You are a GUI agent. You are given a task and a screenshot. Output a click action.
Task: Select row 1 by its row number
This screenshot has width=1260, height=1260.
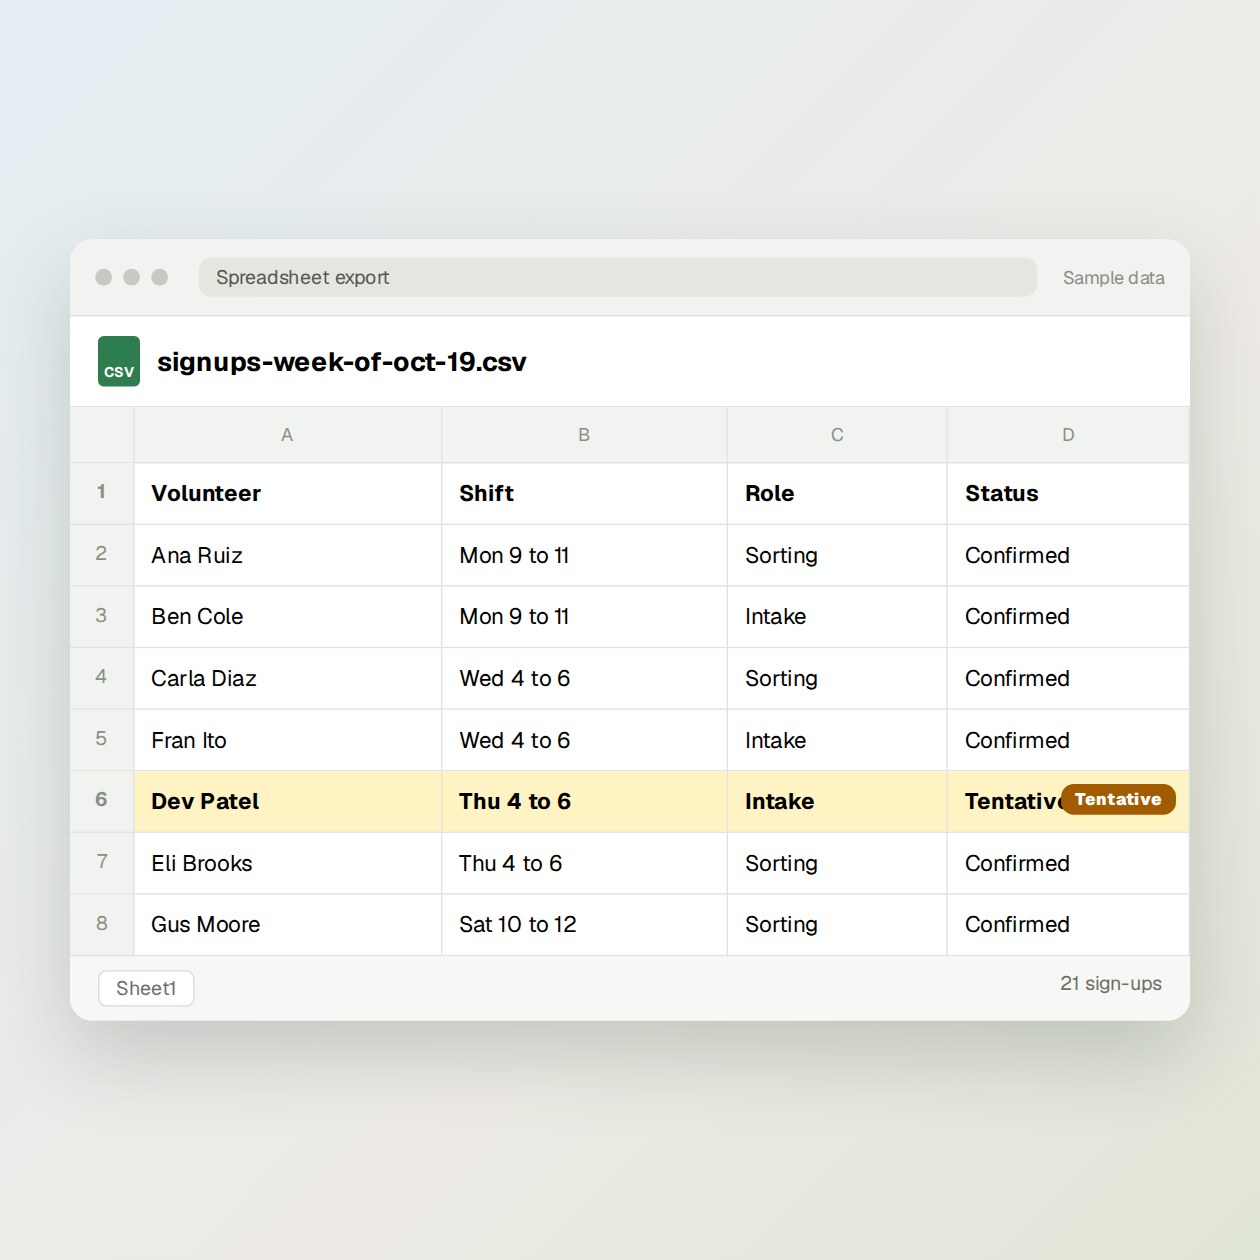(x=101, y=493)
